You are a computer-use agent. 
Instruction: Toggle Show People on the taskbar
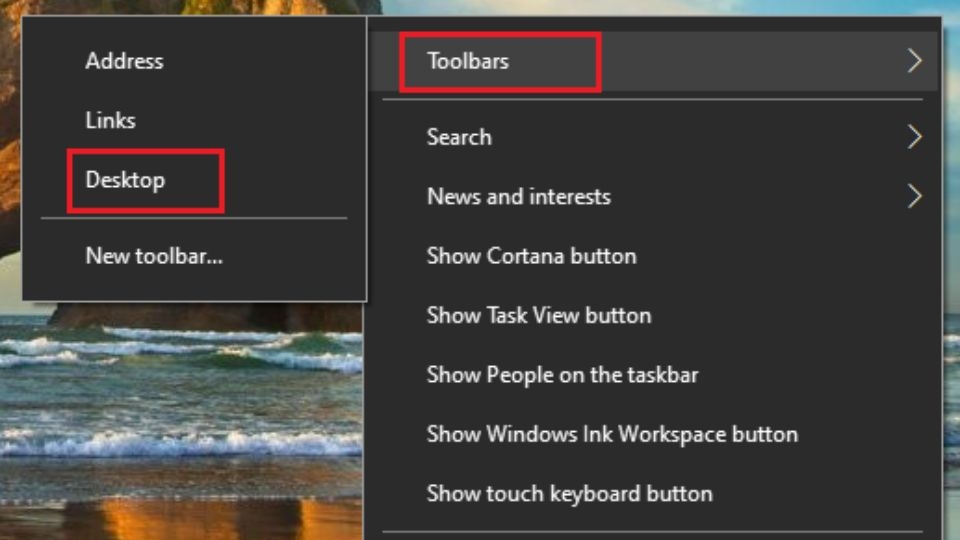[653, 375]
